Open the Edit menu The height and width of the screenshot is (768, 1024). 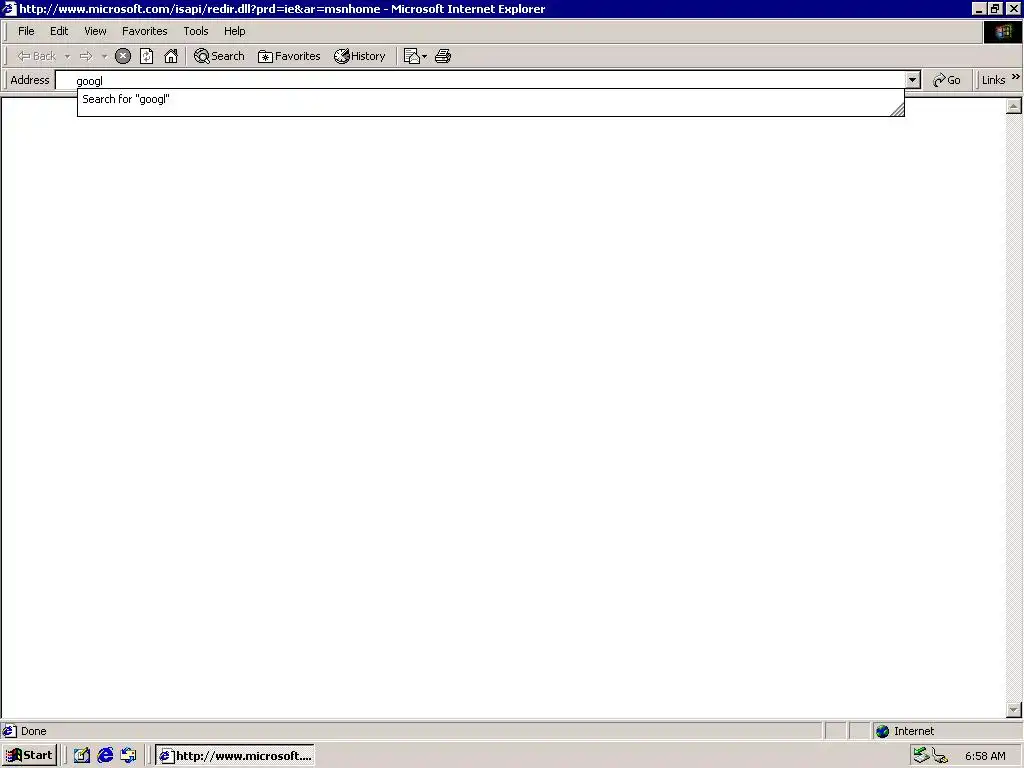(59, 31)
